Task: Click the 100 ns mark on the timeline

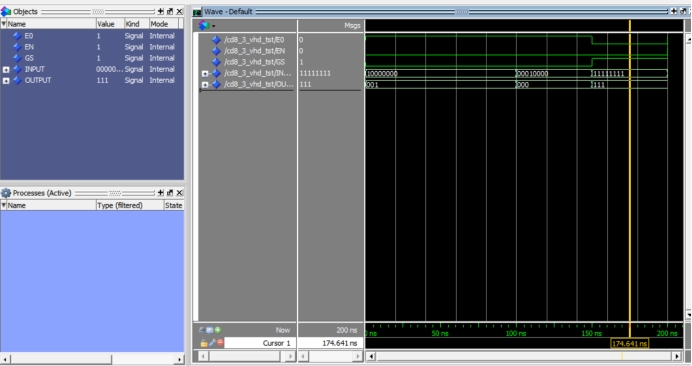Action: [516, 333]
